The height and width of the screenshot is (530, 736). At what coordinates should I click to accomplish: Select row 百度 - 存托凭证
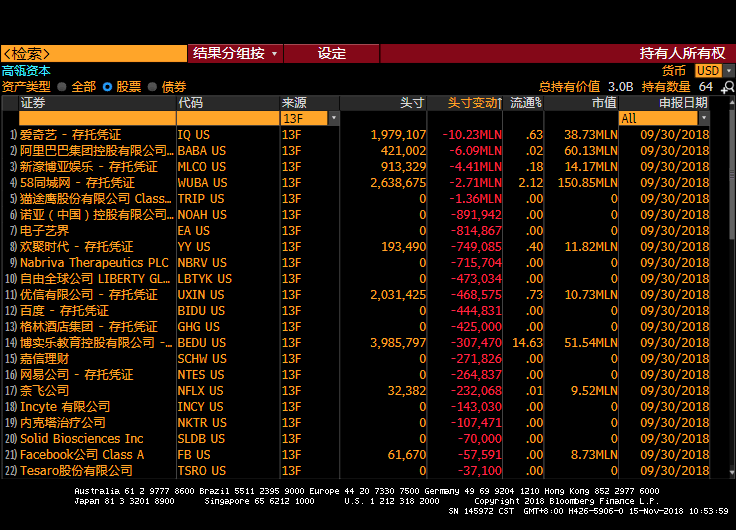click(x=356, y=311)
